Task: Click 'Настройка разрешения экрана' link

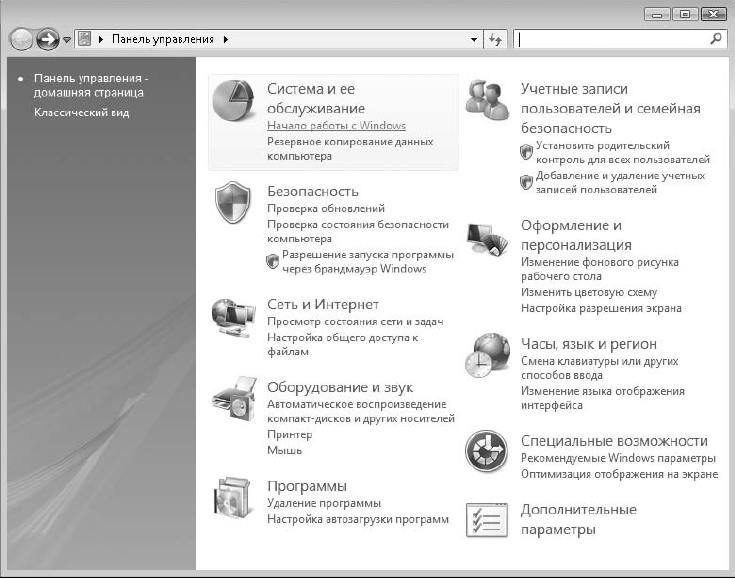Action: coord(601,308)
